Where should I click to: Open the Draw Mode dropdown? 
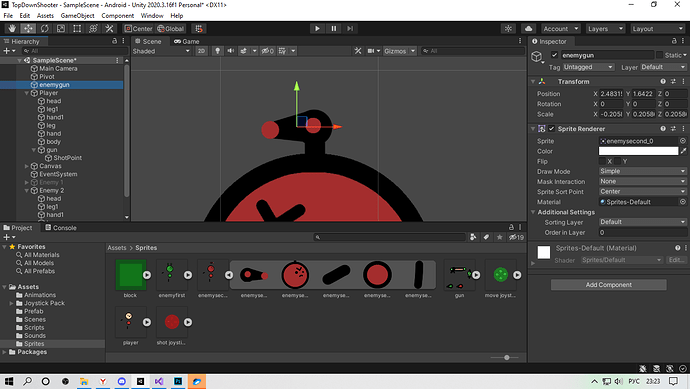coord(642,171)
